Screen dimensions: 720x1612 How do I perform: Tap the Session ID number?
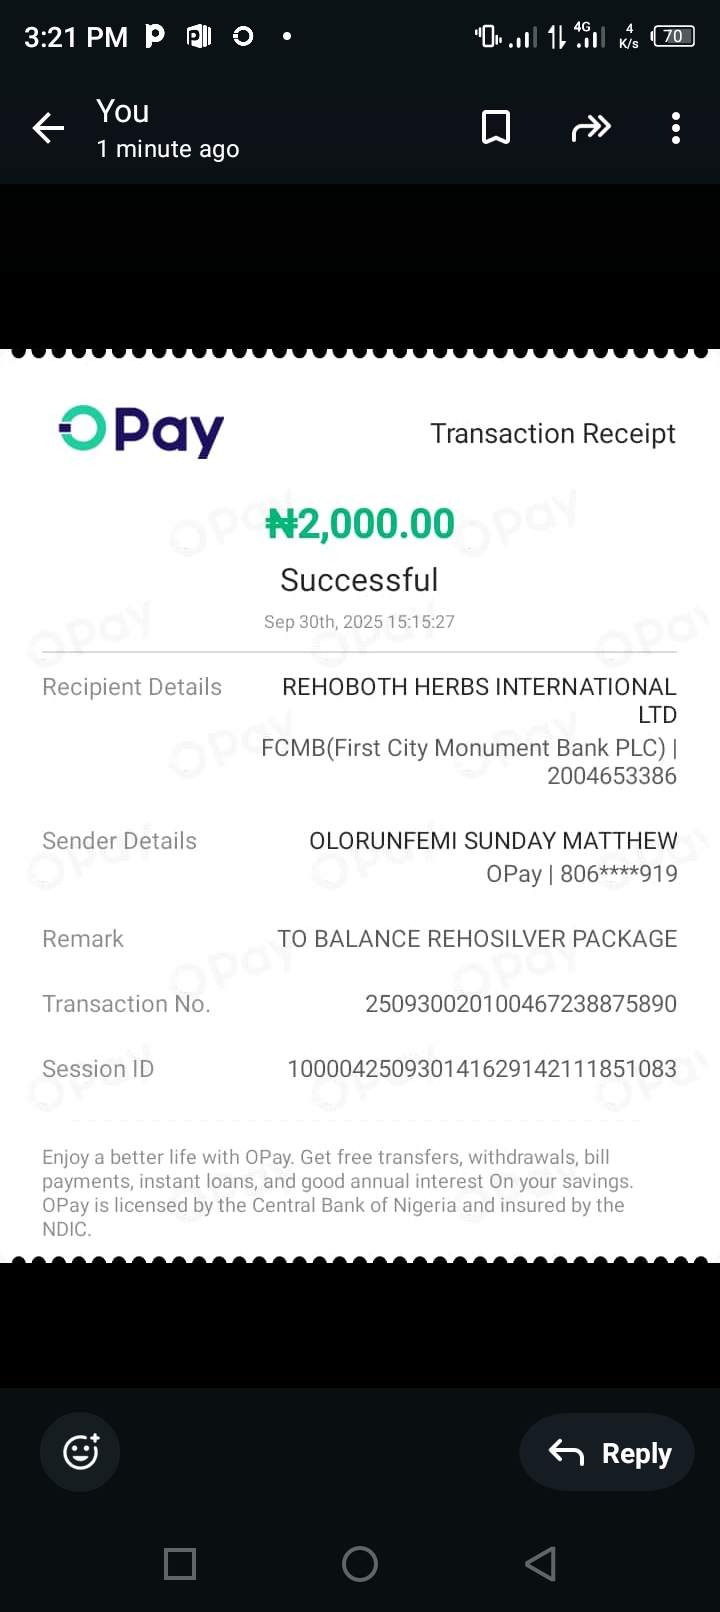click(x=482, y=1069)
